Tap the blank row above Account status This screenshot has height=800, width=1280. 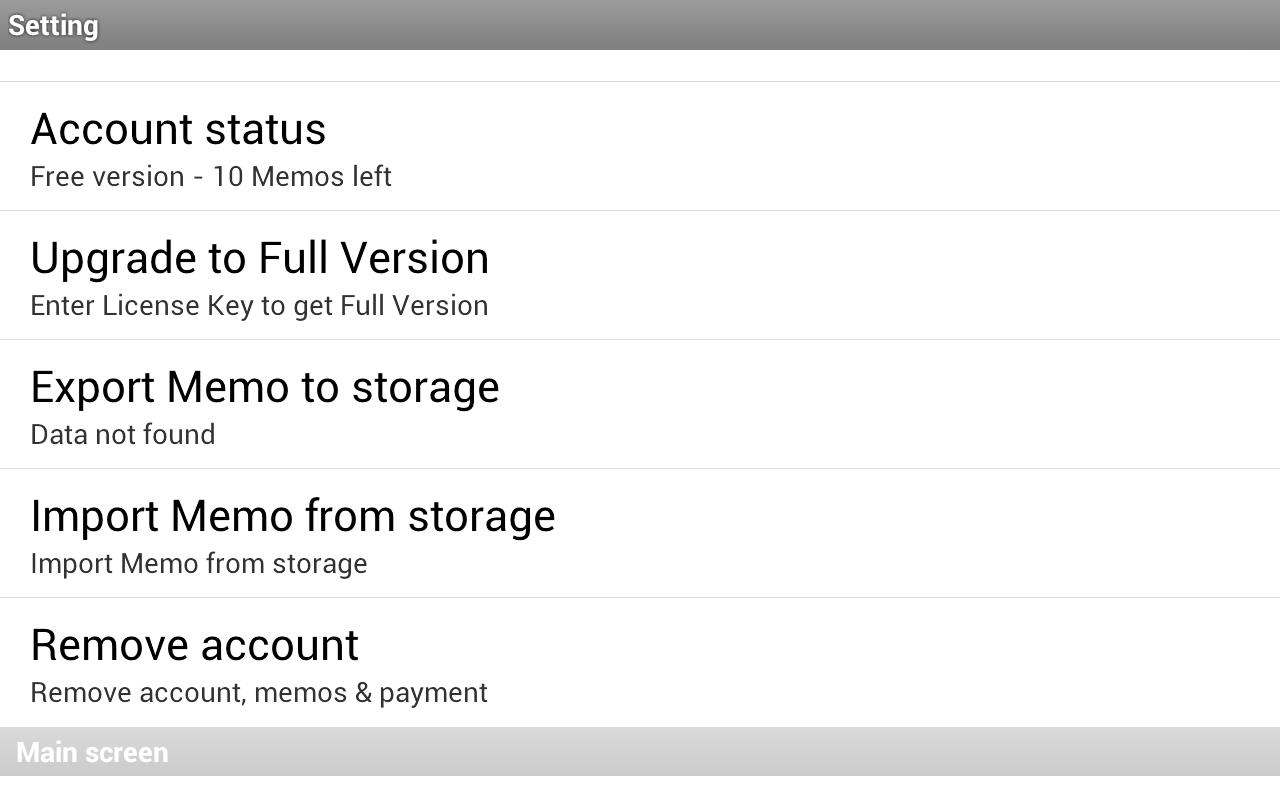coord(640,66)
